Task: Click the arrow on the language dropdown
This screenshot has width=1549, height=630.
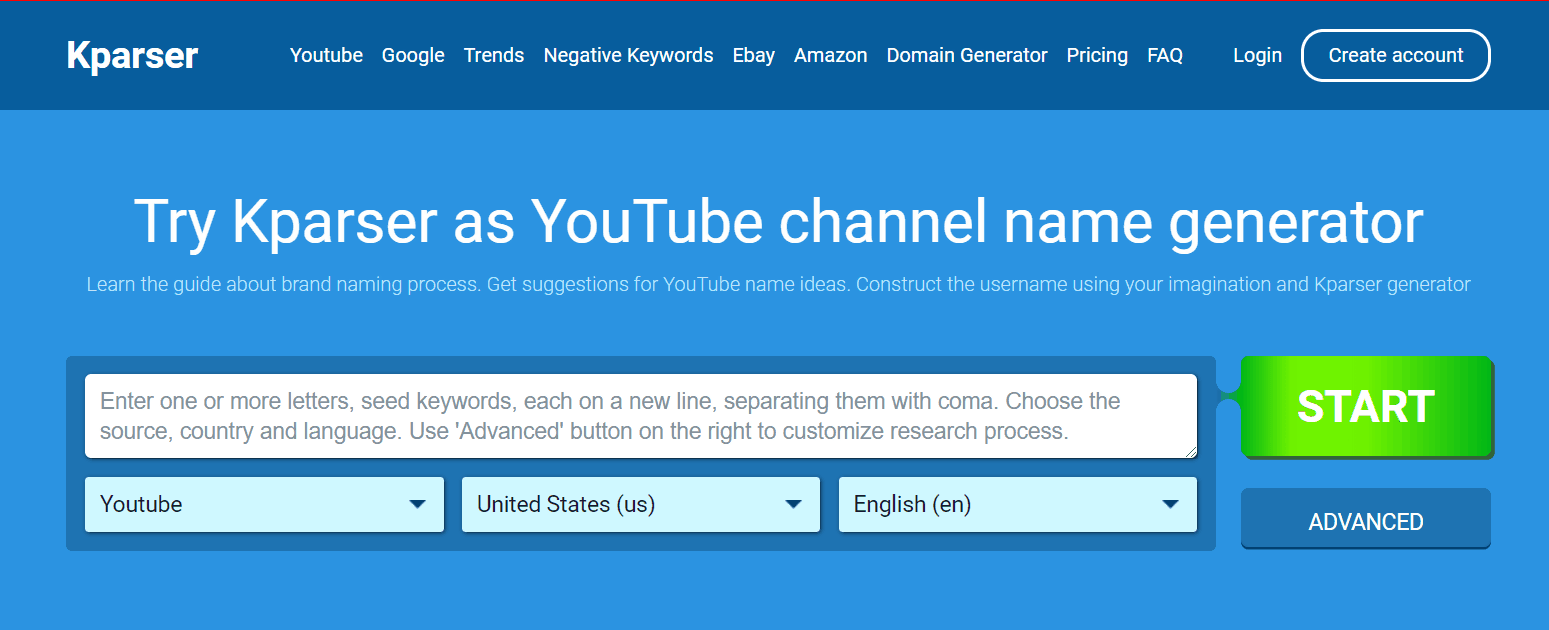Action: click(1171, 504)
